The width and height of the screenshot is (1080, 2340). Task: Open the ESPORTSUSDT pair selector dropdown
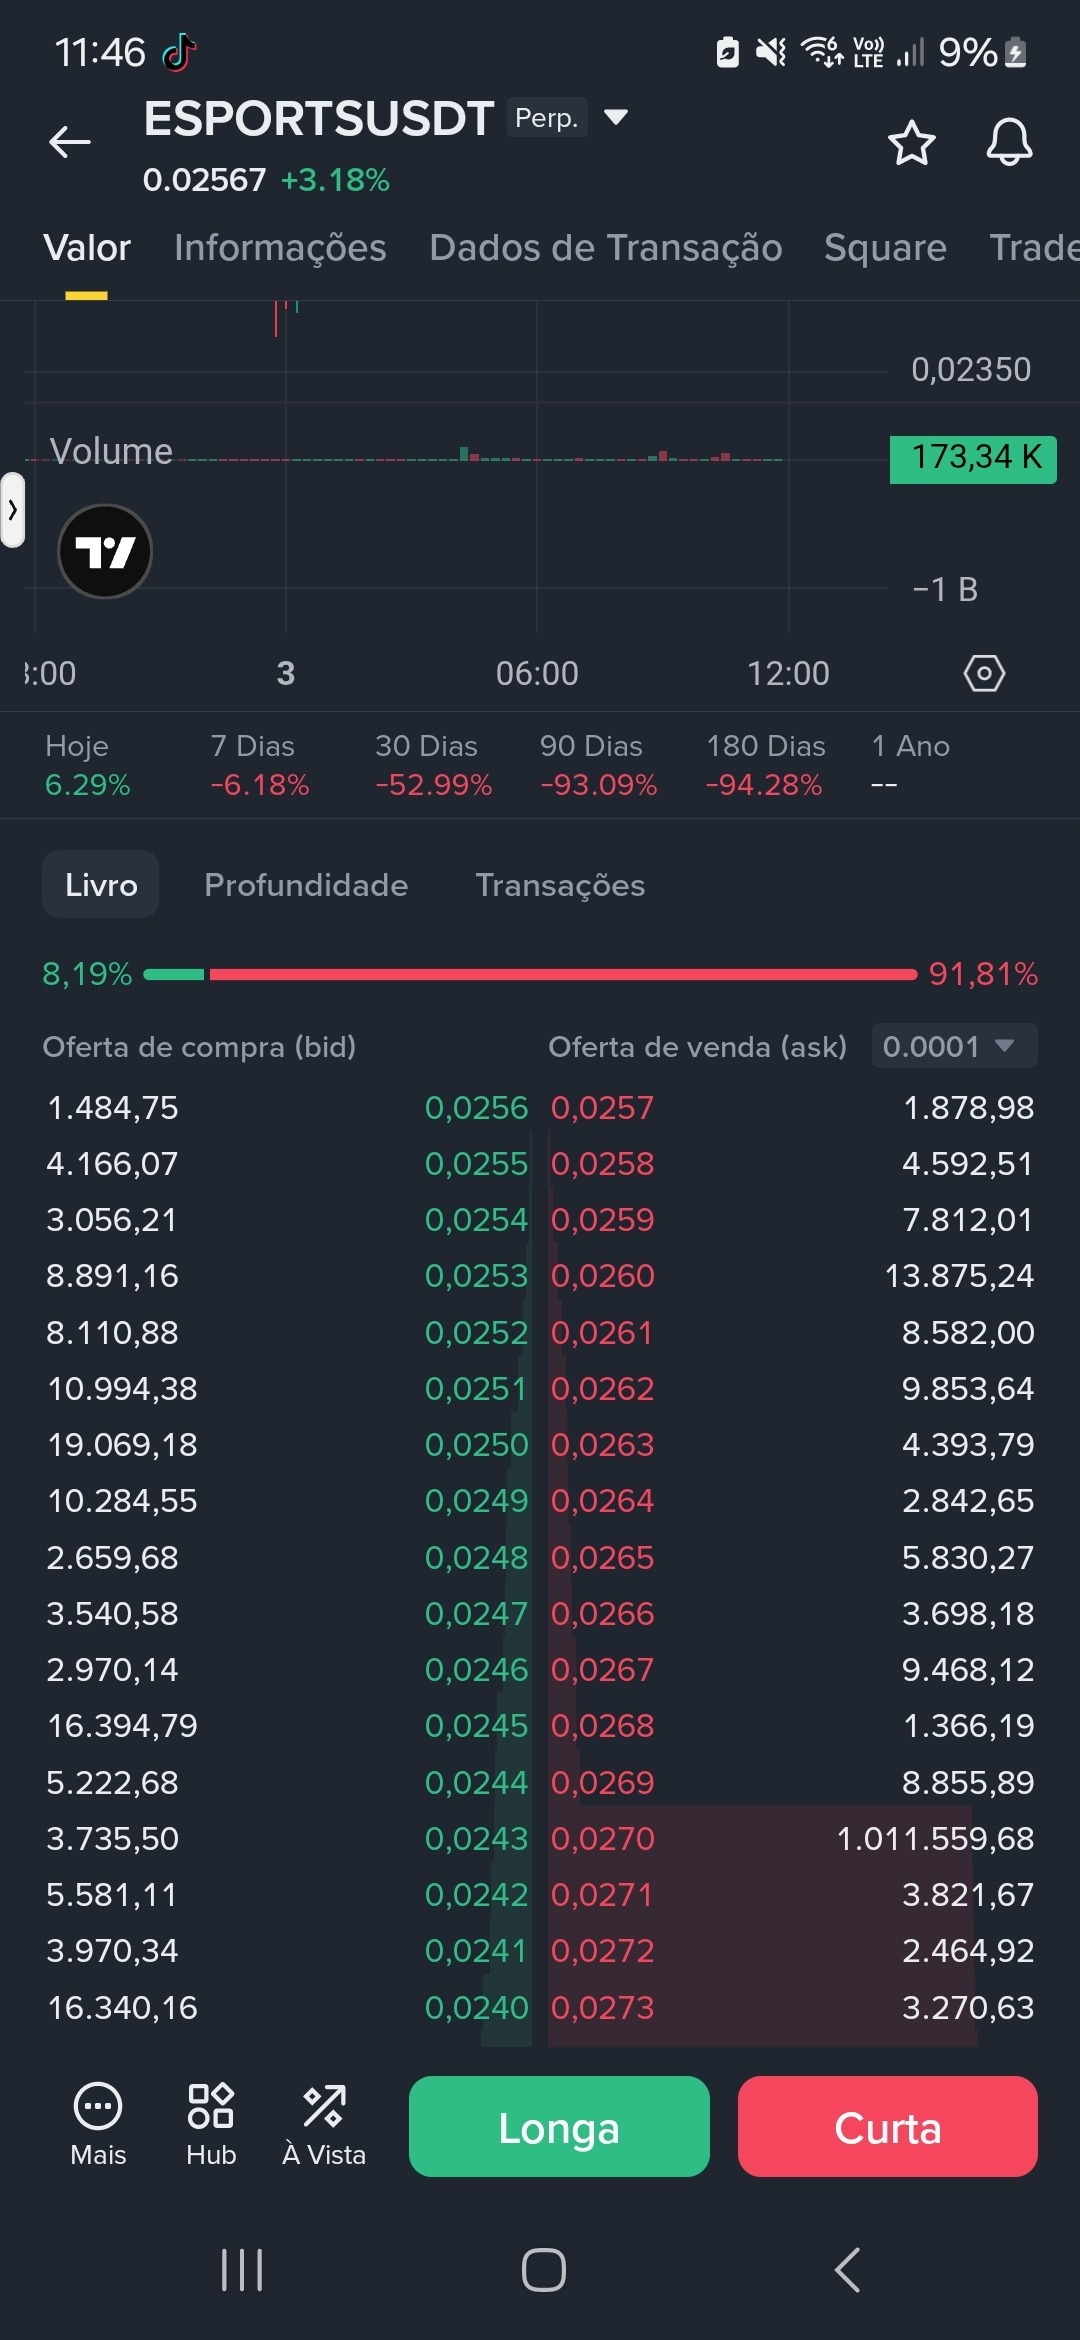[x=616, y=117]
